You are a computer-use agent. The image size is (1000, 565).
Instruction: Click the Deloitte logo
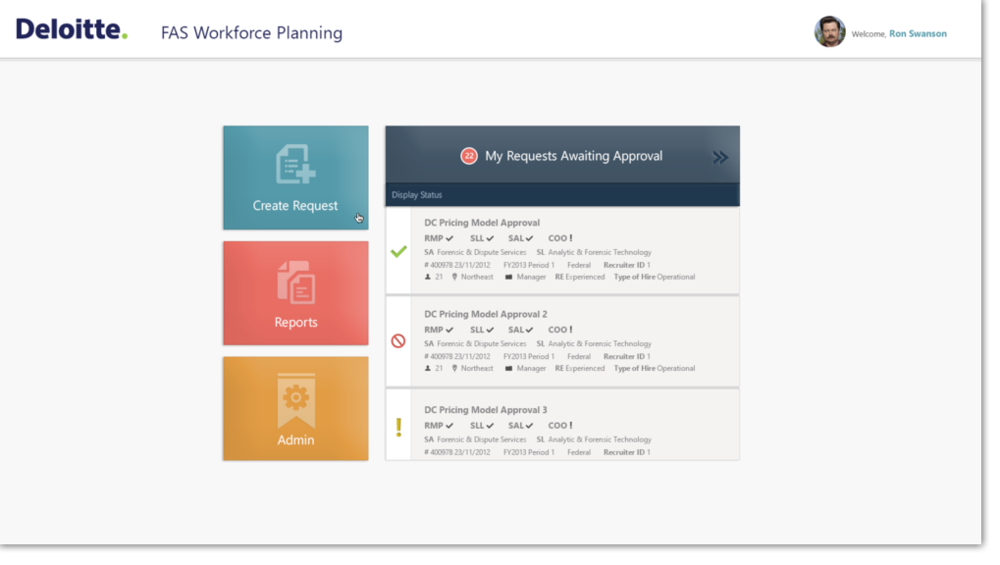71,29
